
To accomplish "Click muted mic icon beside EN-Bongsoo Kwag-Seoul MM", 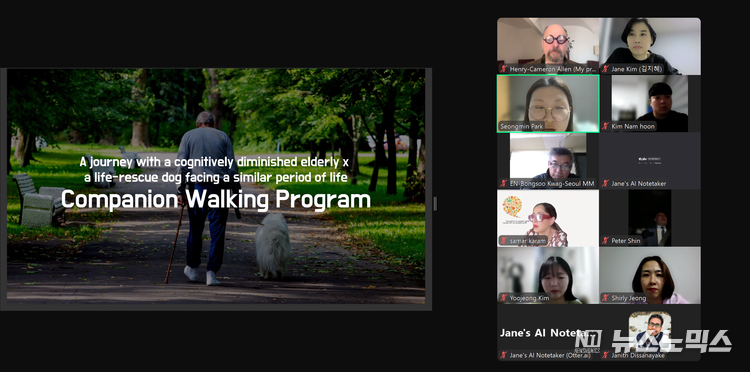I will click(x=503, y=184).
